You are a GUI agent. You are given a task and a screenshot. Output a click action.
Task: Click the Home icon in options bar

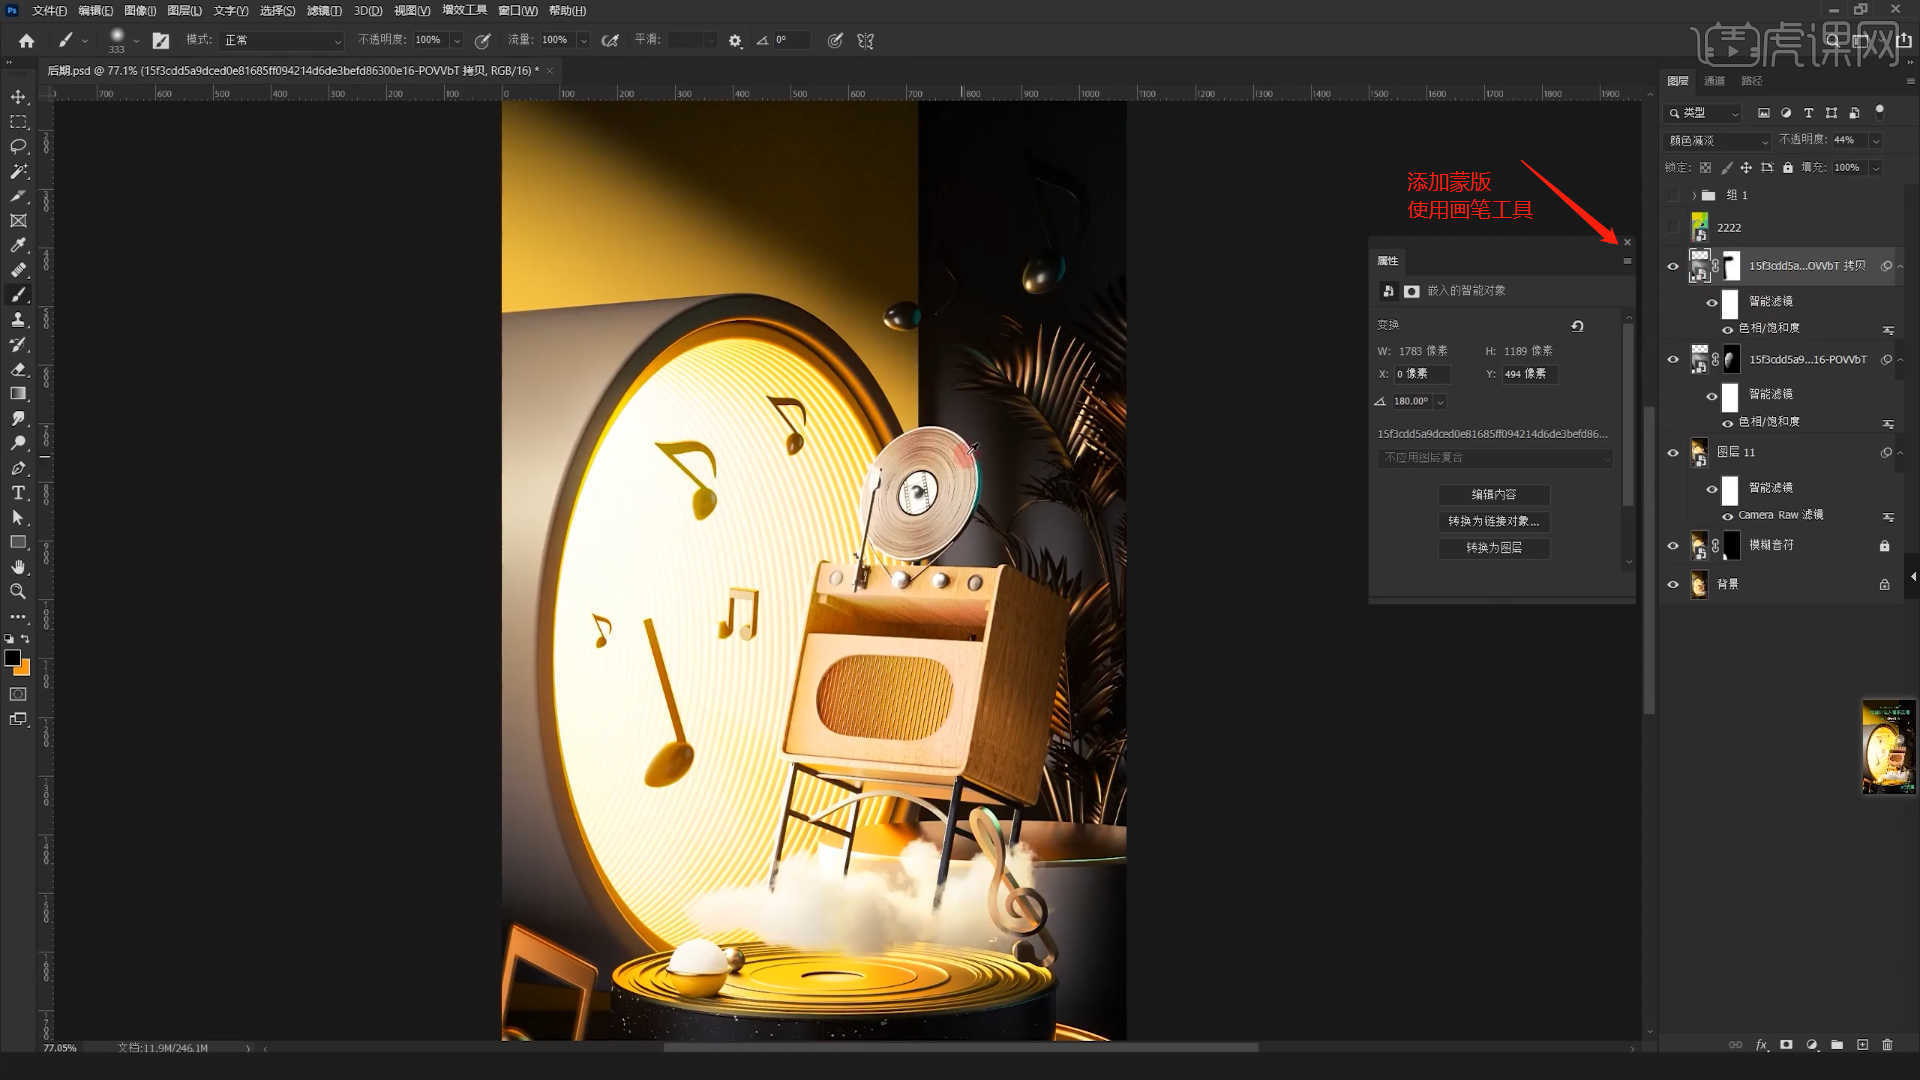coord(27,41)
